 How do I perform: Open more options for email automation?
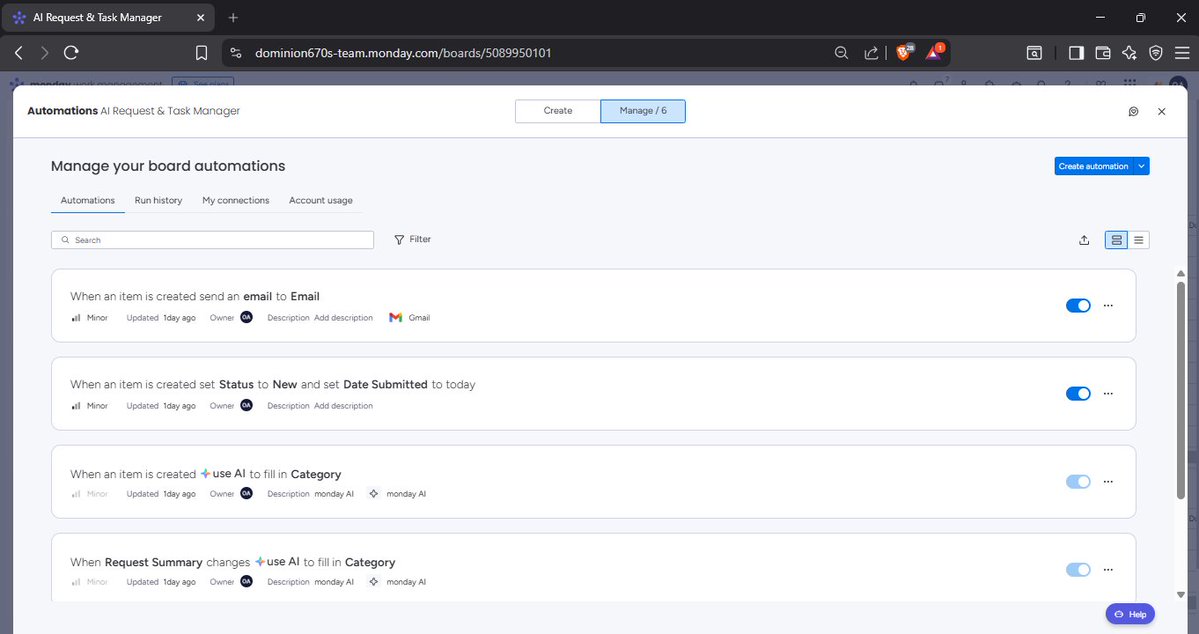pyautogui.click(x=1108, y=305)
